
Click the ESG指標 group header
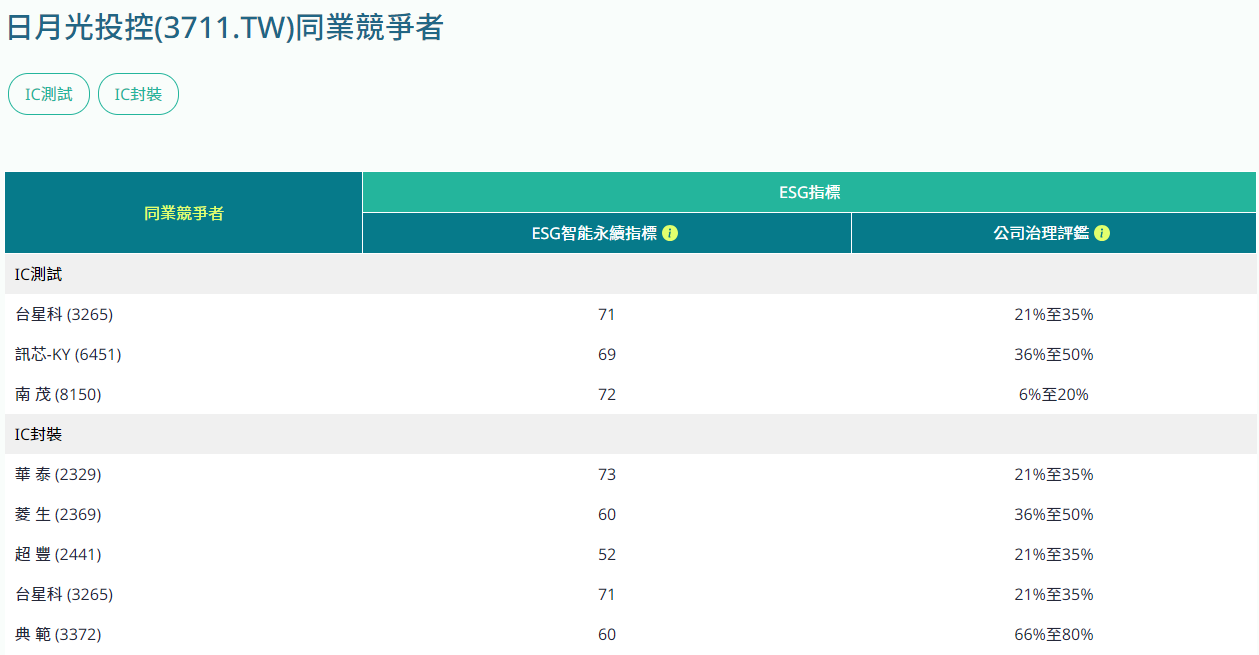pyautogui.click(x=808, y=192)
